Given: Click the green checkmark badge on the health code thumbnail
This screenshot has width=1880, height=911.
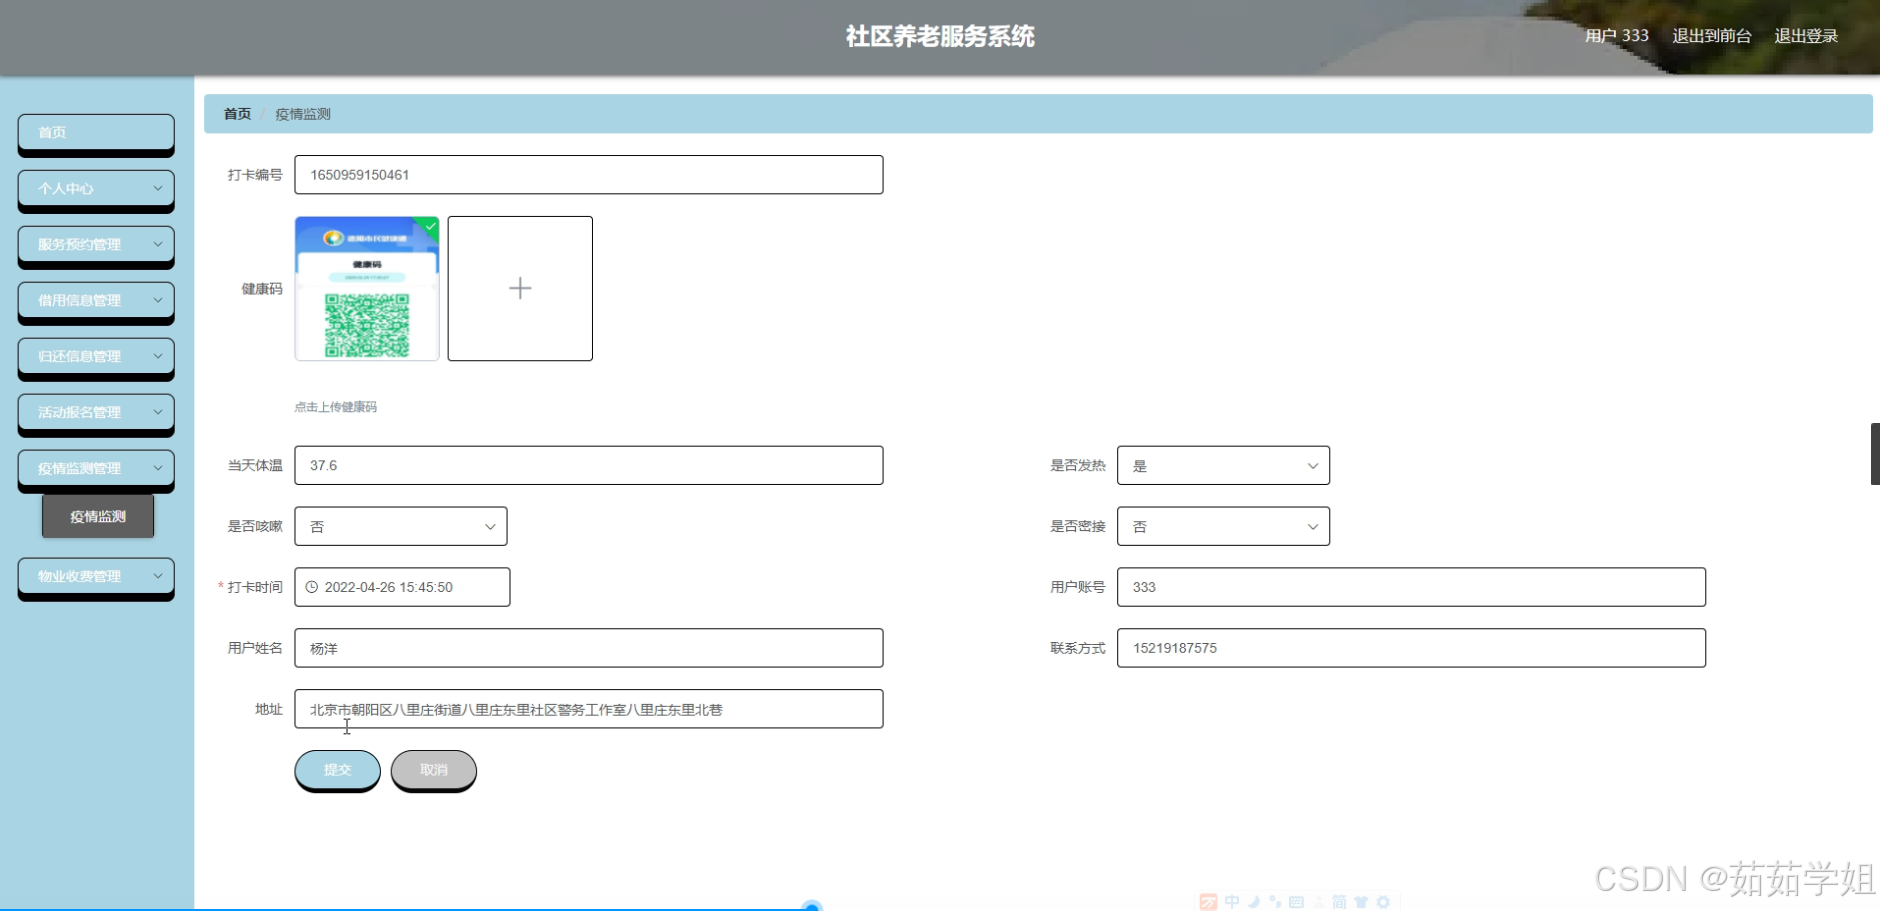Looking at the screenshot, I should click(x=429, y=227).
